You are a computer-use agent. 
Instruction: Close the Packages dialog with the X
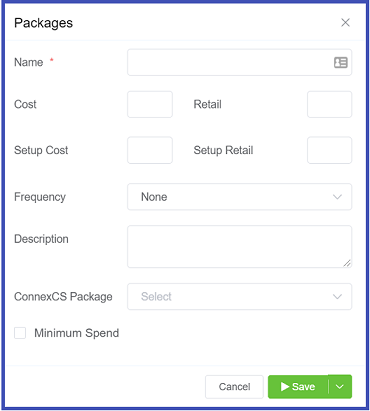[345, 22]
